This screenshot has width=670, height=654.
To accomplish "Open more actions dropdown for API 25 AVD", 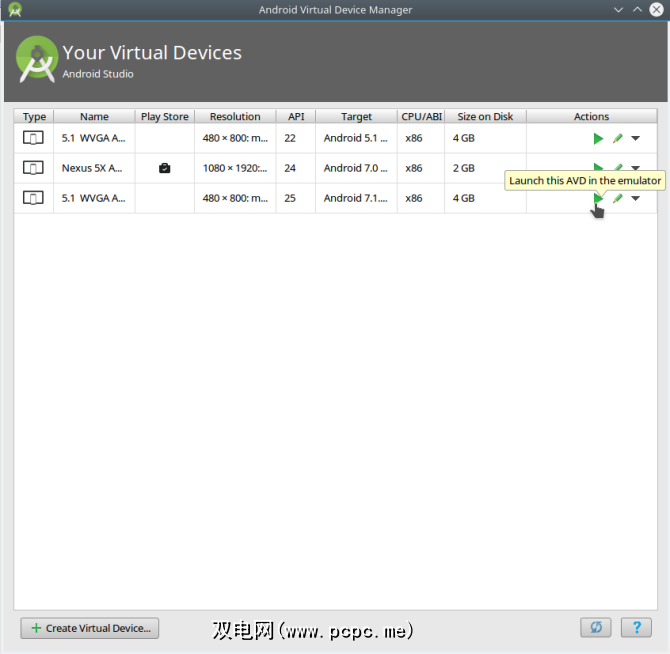I will tap(635, 198).
